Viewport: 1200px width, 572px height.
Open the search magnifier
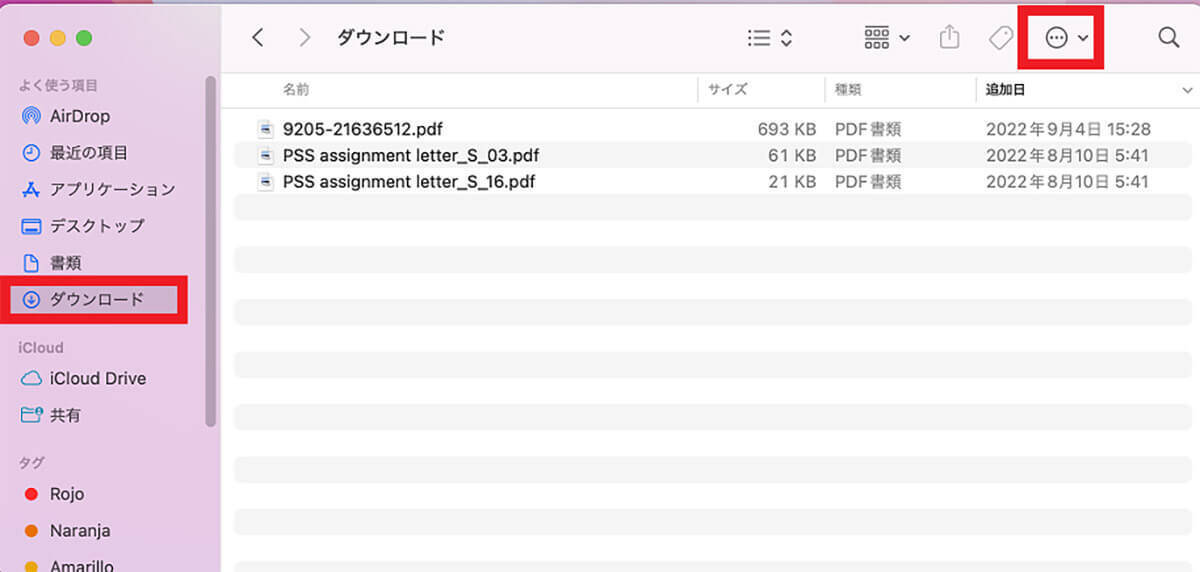(1168, 38)
